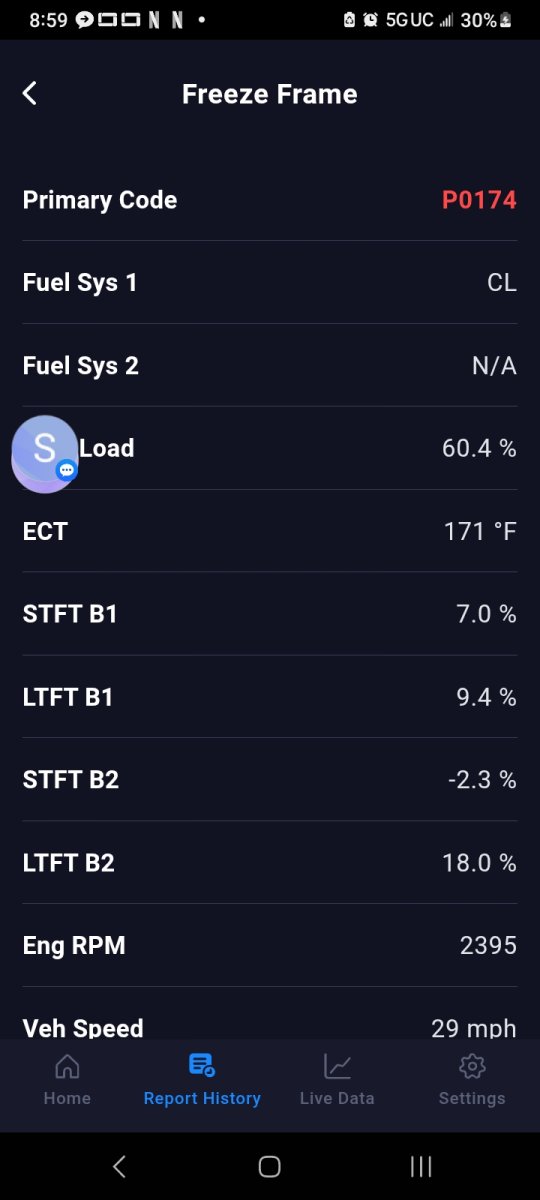Tap the back arrow beside Freeze Frame
The height and width of the screenshot is (1200, 540).
[x=30, y=93]
